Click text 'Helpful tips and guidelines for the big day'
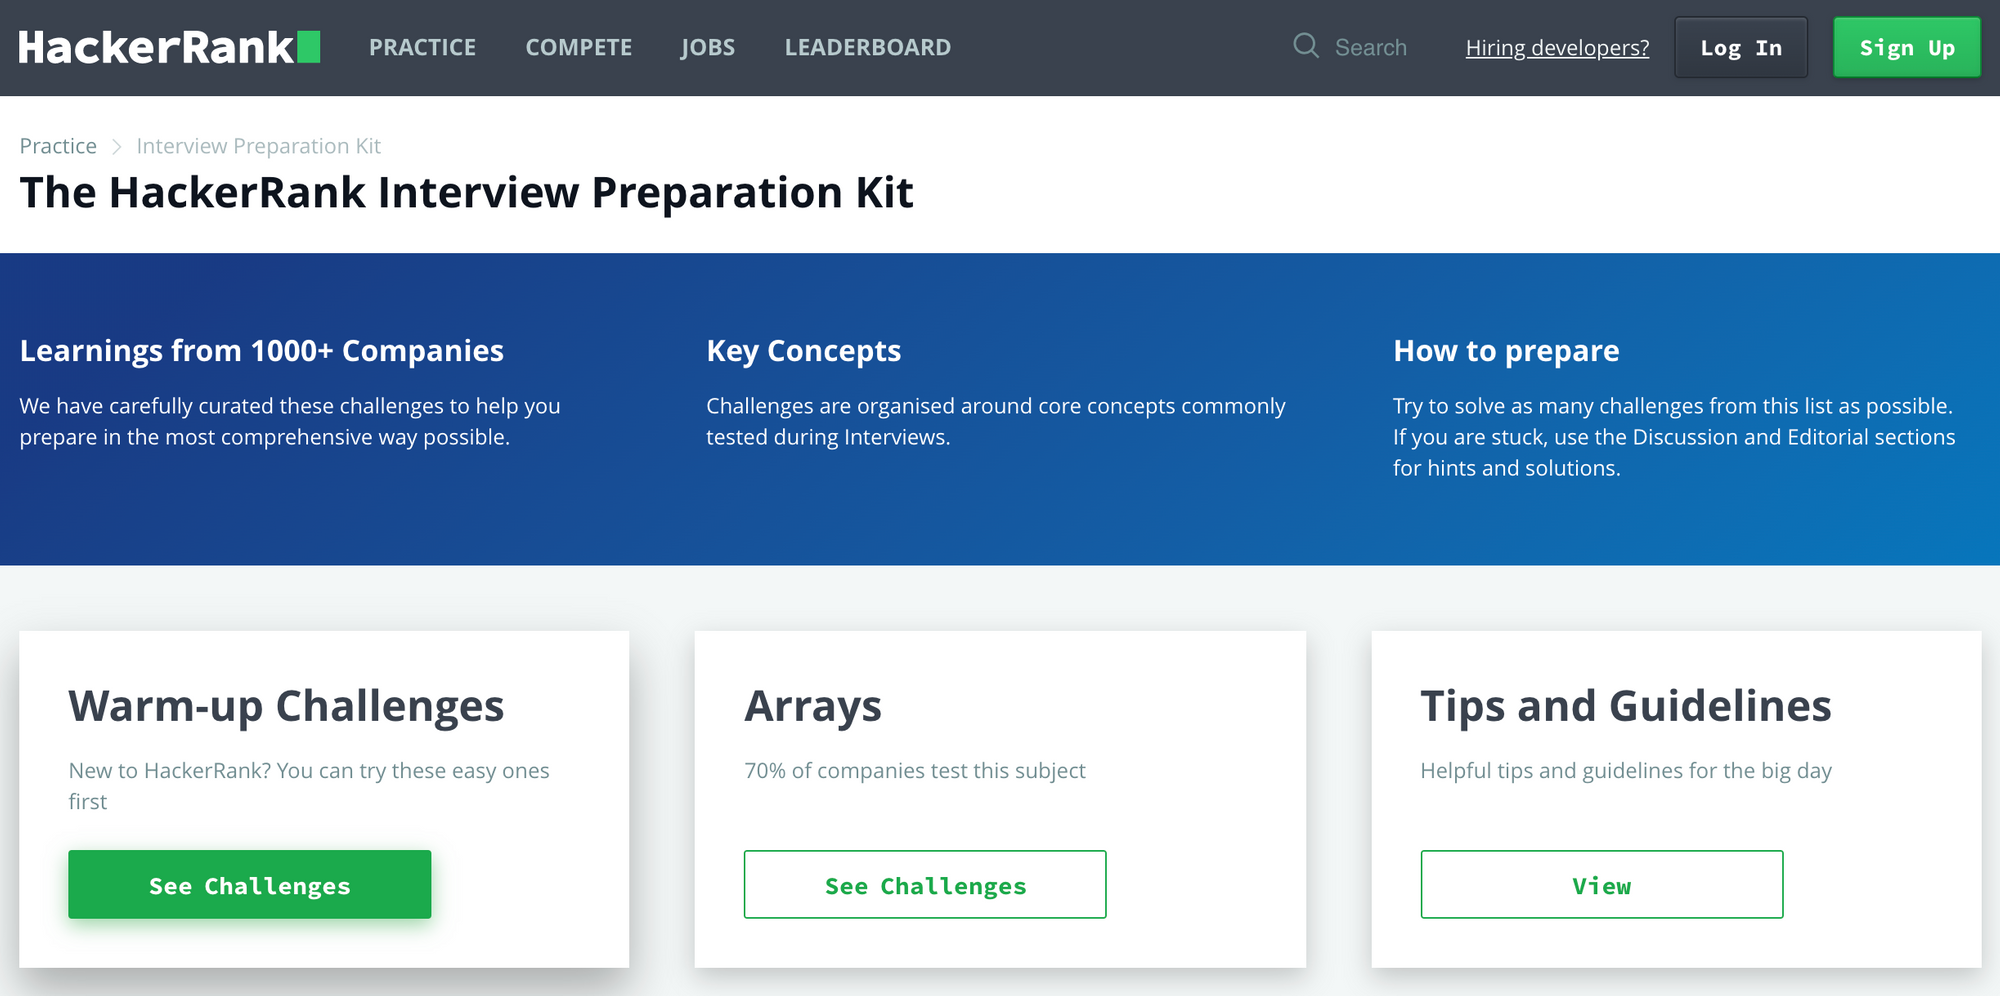This screenshot has height=996, width=2000. coord(1626,771)
